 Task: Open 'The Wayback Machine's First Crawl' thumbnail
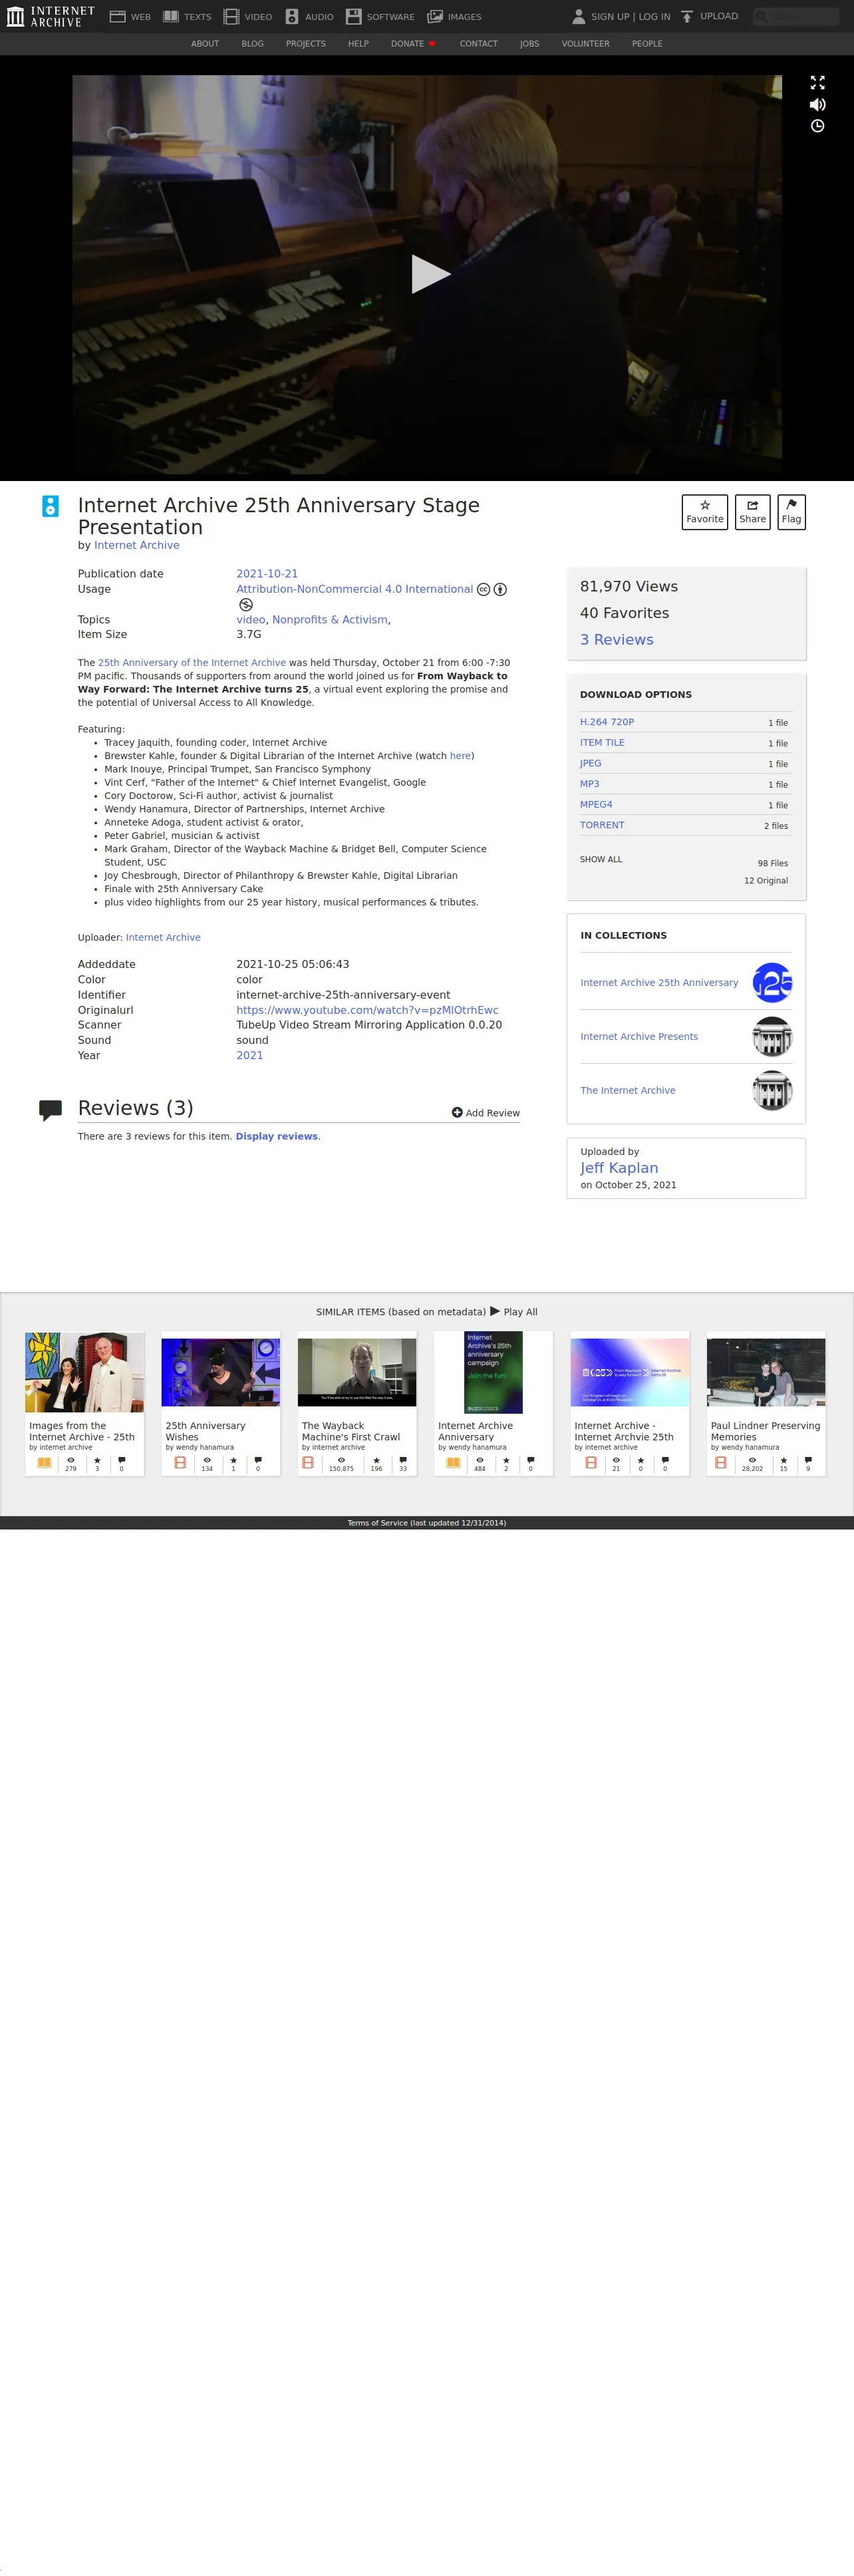[357, 1372]
